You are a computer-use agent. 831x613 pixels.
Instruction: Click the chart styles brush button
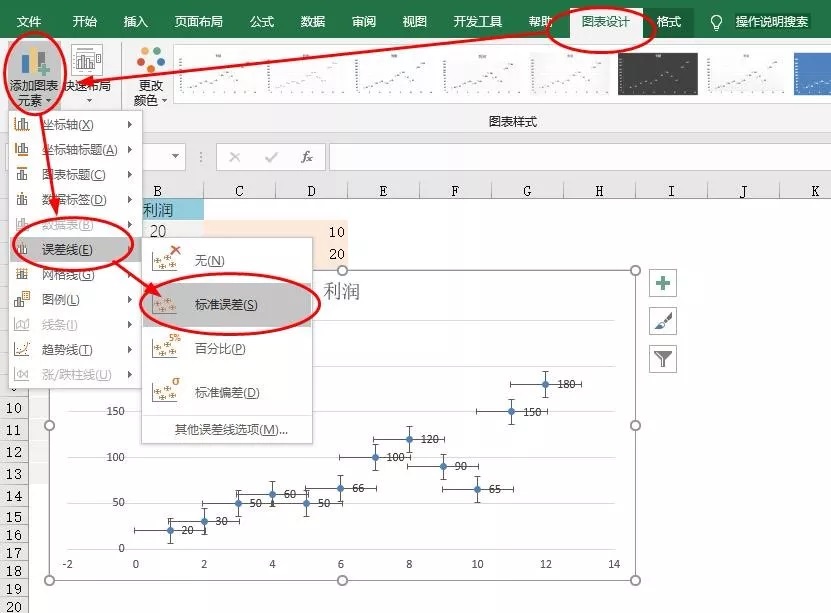[662, 321]
